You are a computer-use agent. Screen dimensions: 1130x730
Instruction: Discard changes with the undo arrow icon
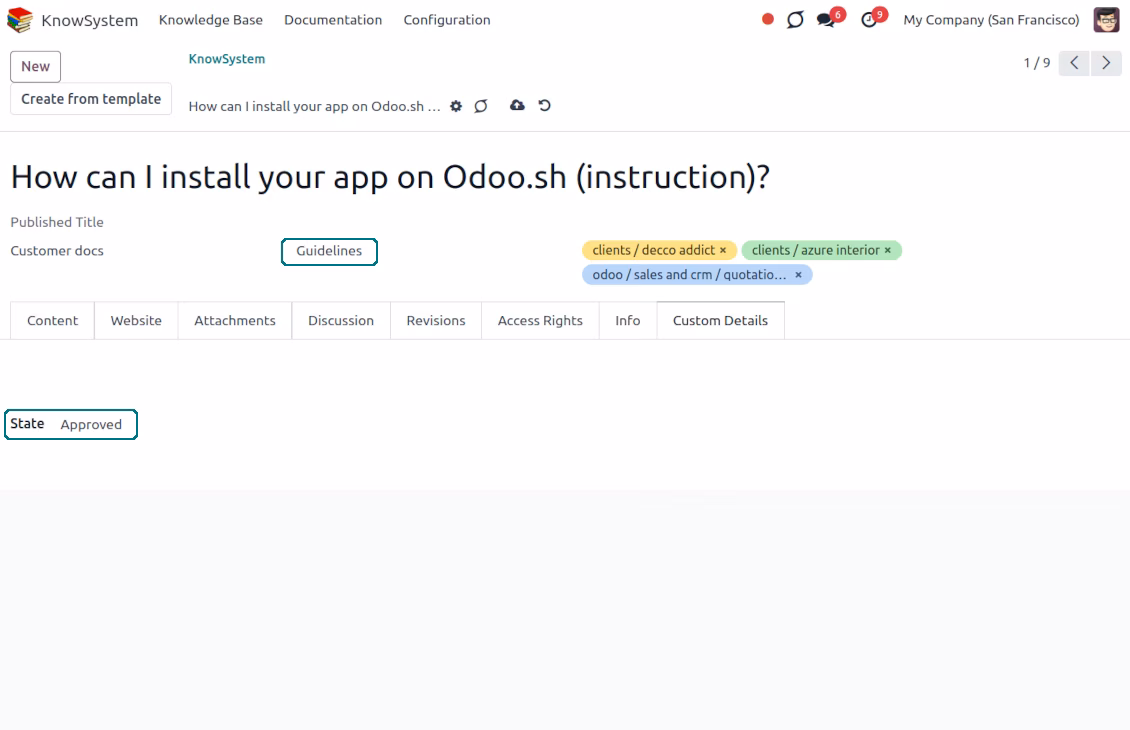(545, 105)
